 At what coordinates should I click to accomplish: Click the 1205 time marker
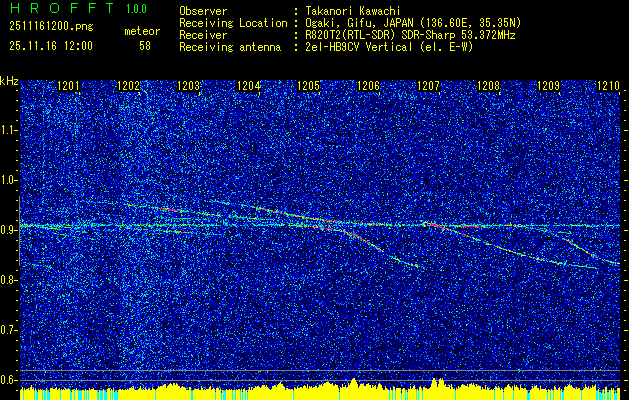(308, 85)
